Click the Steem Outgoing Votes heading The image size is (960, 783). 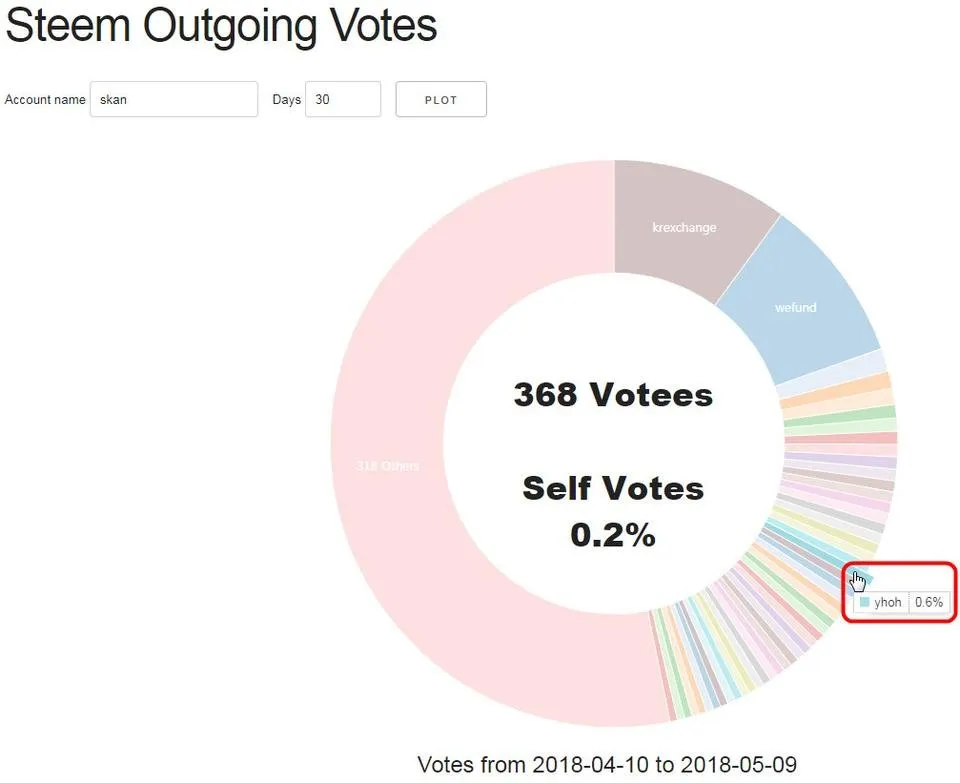(x=221, y=24)
